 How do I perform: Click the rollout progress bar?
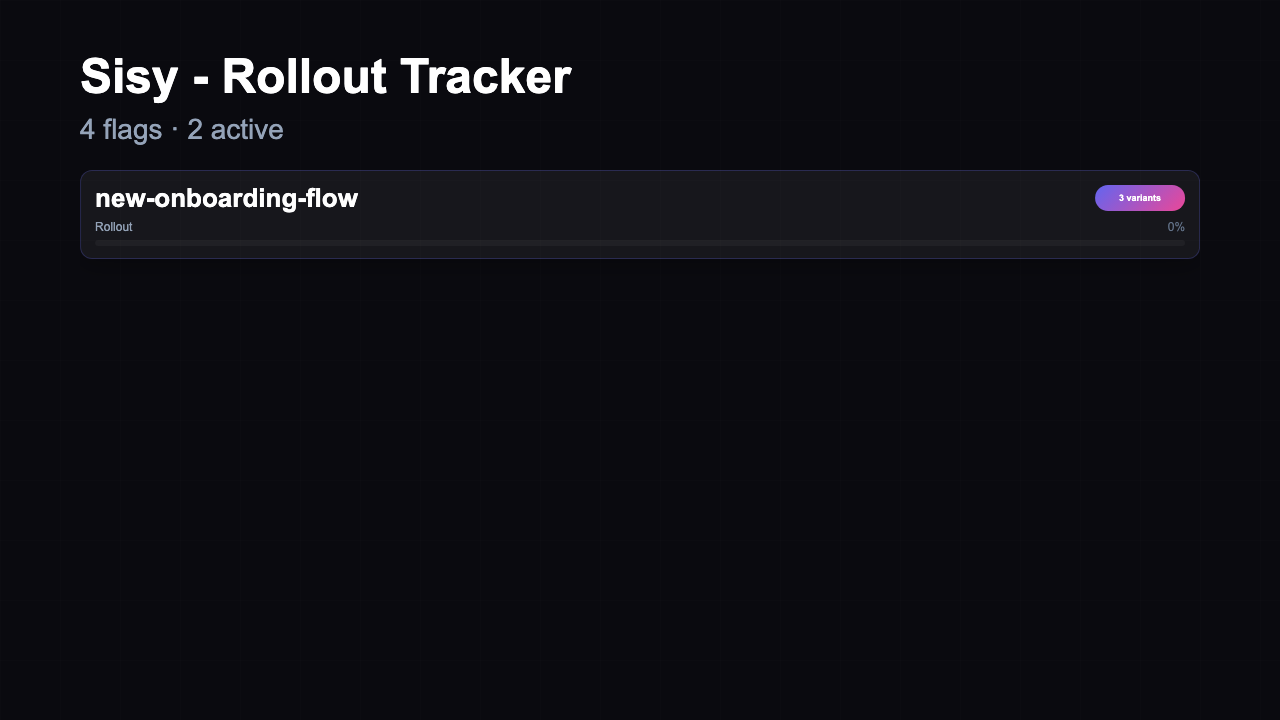639,242
